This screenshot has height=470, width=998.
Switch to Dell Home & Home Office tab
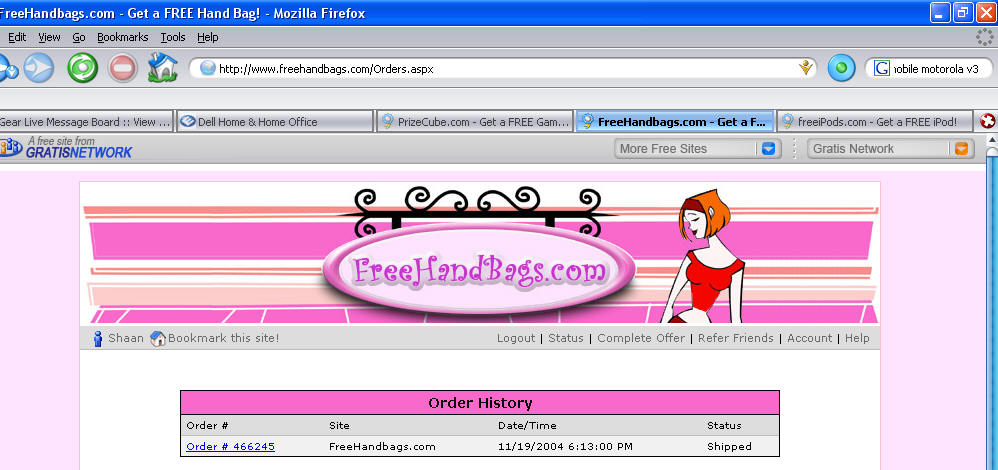coord(275,122)
